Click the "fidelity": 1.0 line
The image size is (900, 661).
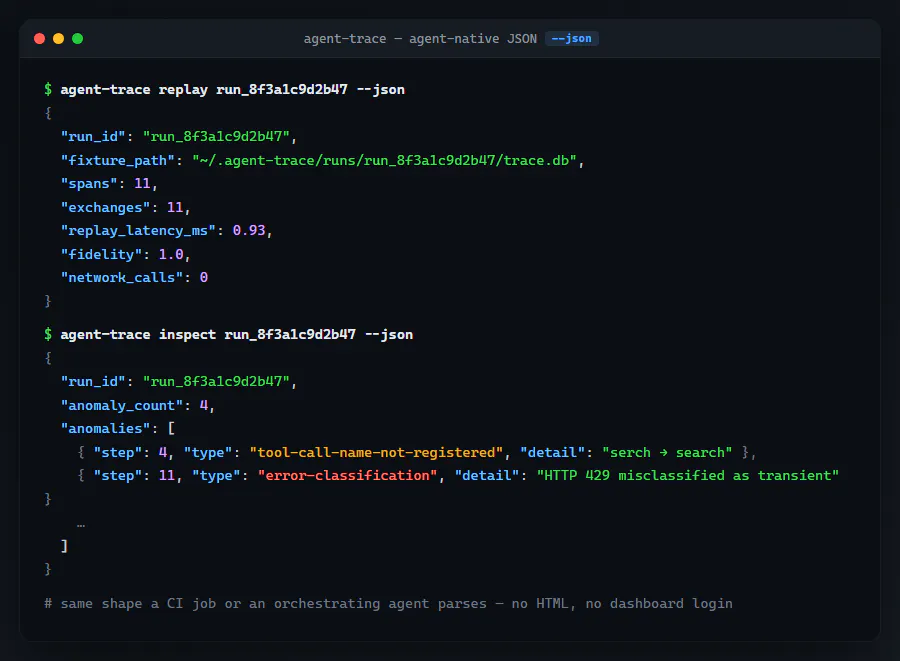(125, 254)
